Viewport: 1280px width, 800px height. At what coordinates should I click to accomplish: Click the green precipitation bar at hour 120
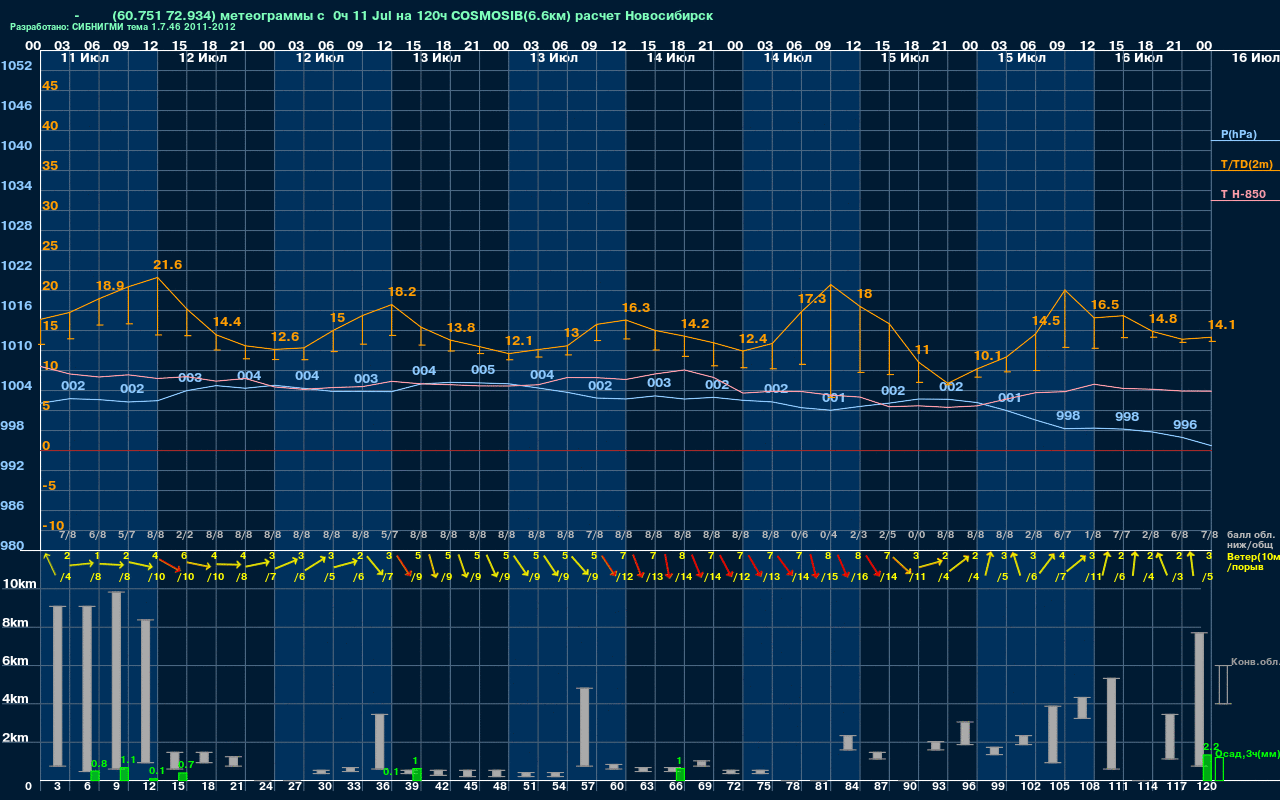click(x=1207, y=768)
